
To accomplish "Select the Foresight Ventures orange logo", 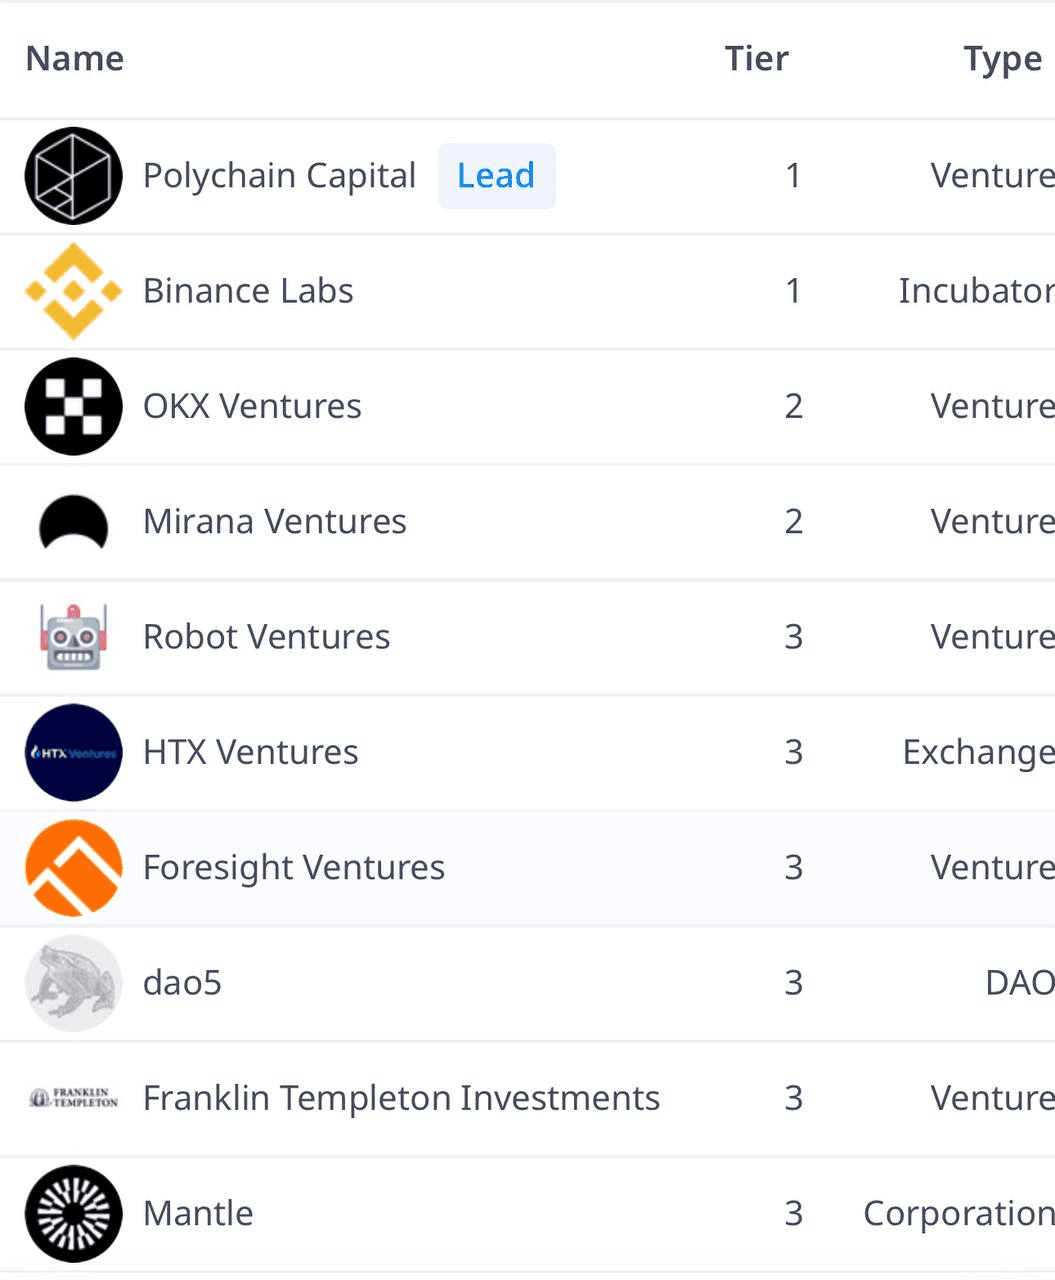I will [x=73, y=868].
